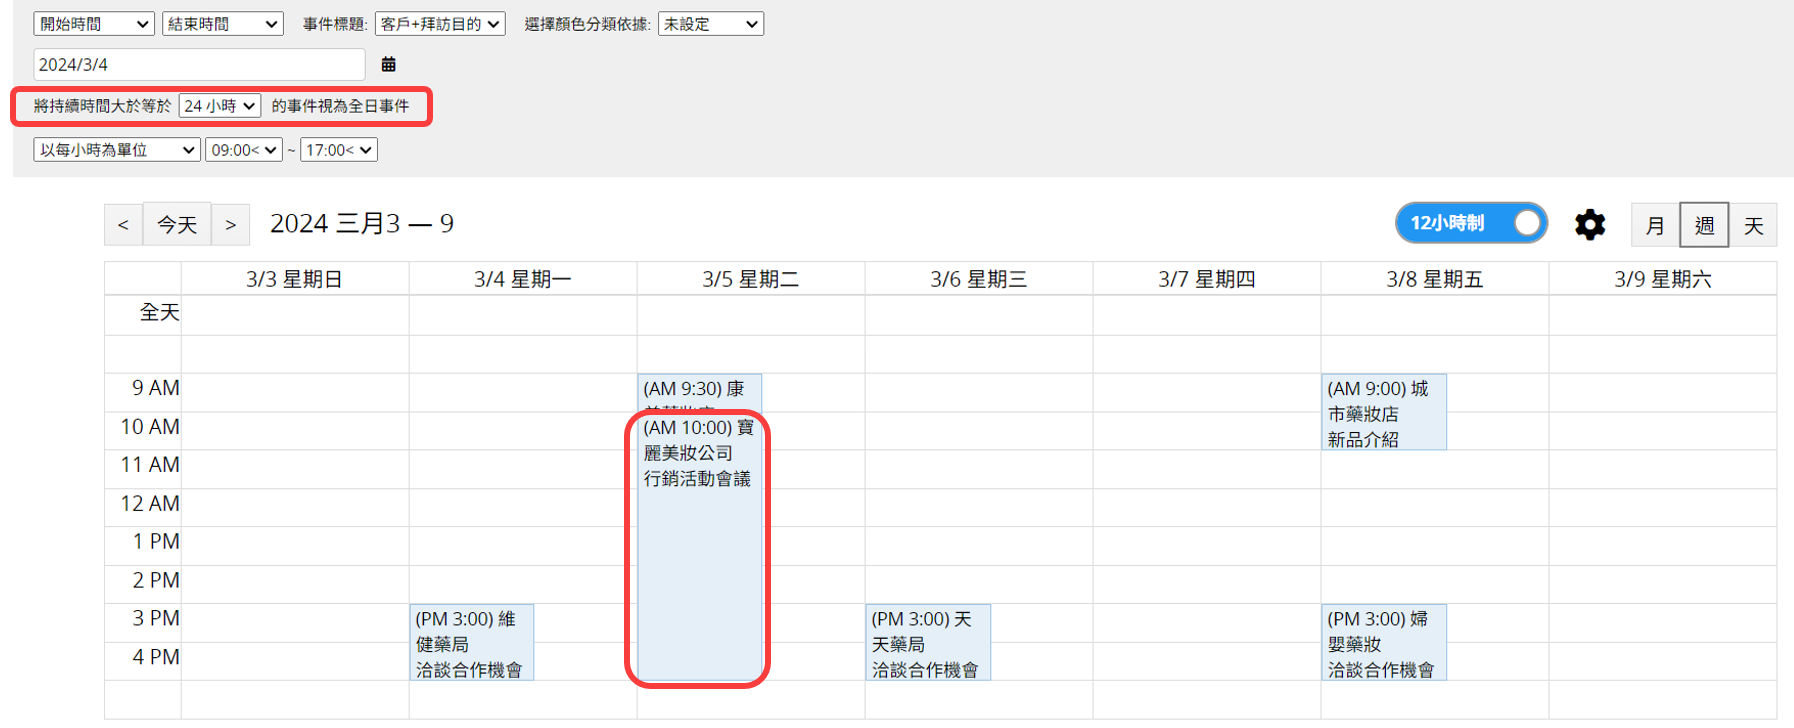
Task: Toggle the 12小時制 time format switch
Action: pos(1471,223)
